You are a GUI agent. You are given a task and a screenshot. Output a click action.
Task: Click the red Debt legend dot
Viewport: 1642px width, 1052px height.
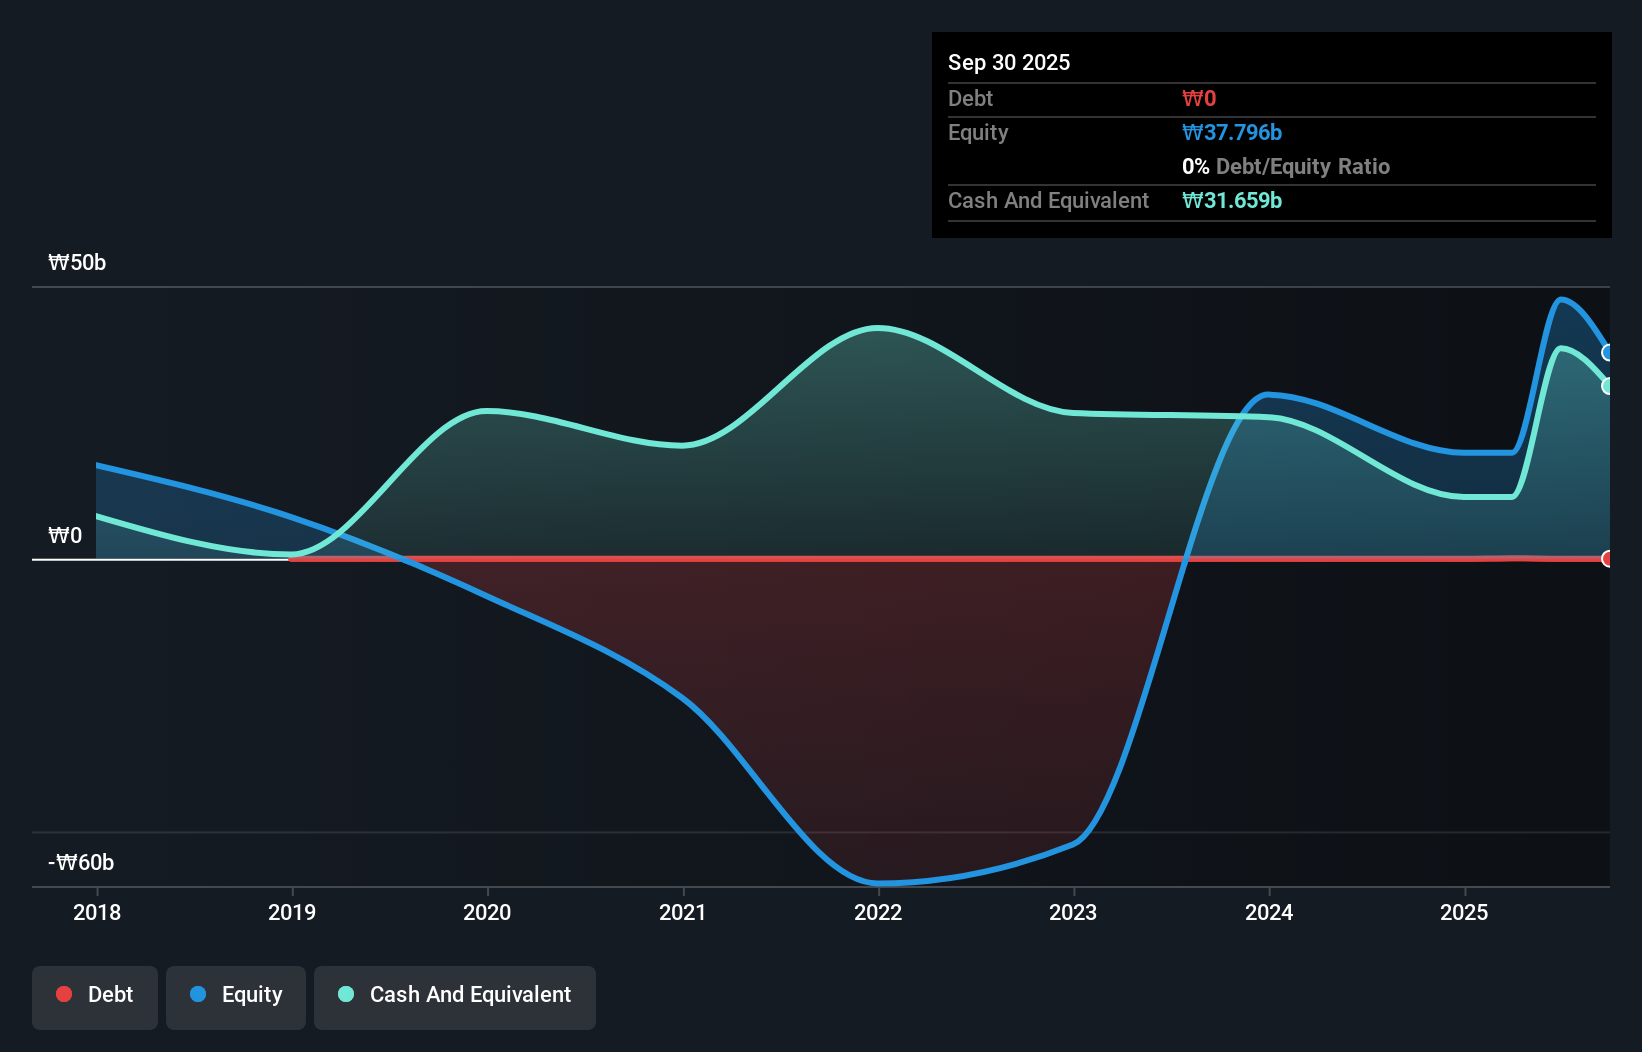click(x=63, y=994)
